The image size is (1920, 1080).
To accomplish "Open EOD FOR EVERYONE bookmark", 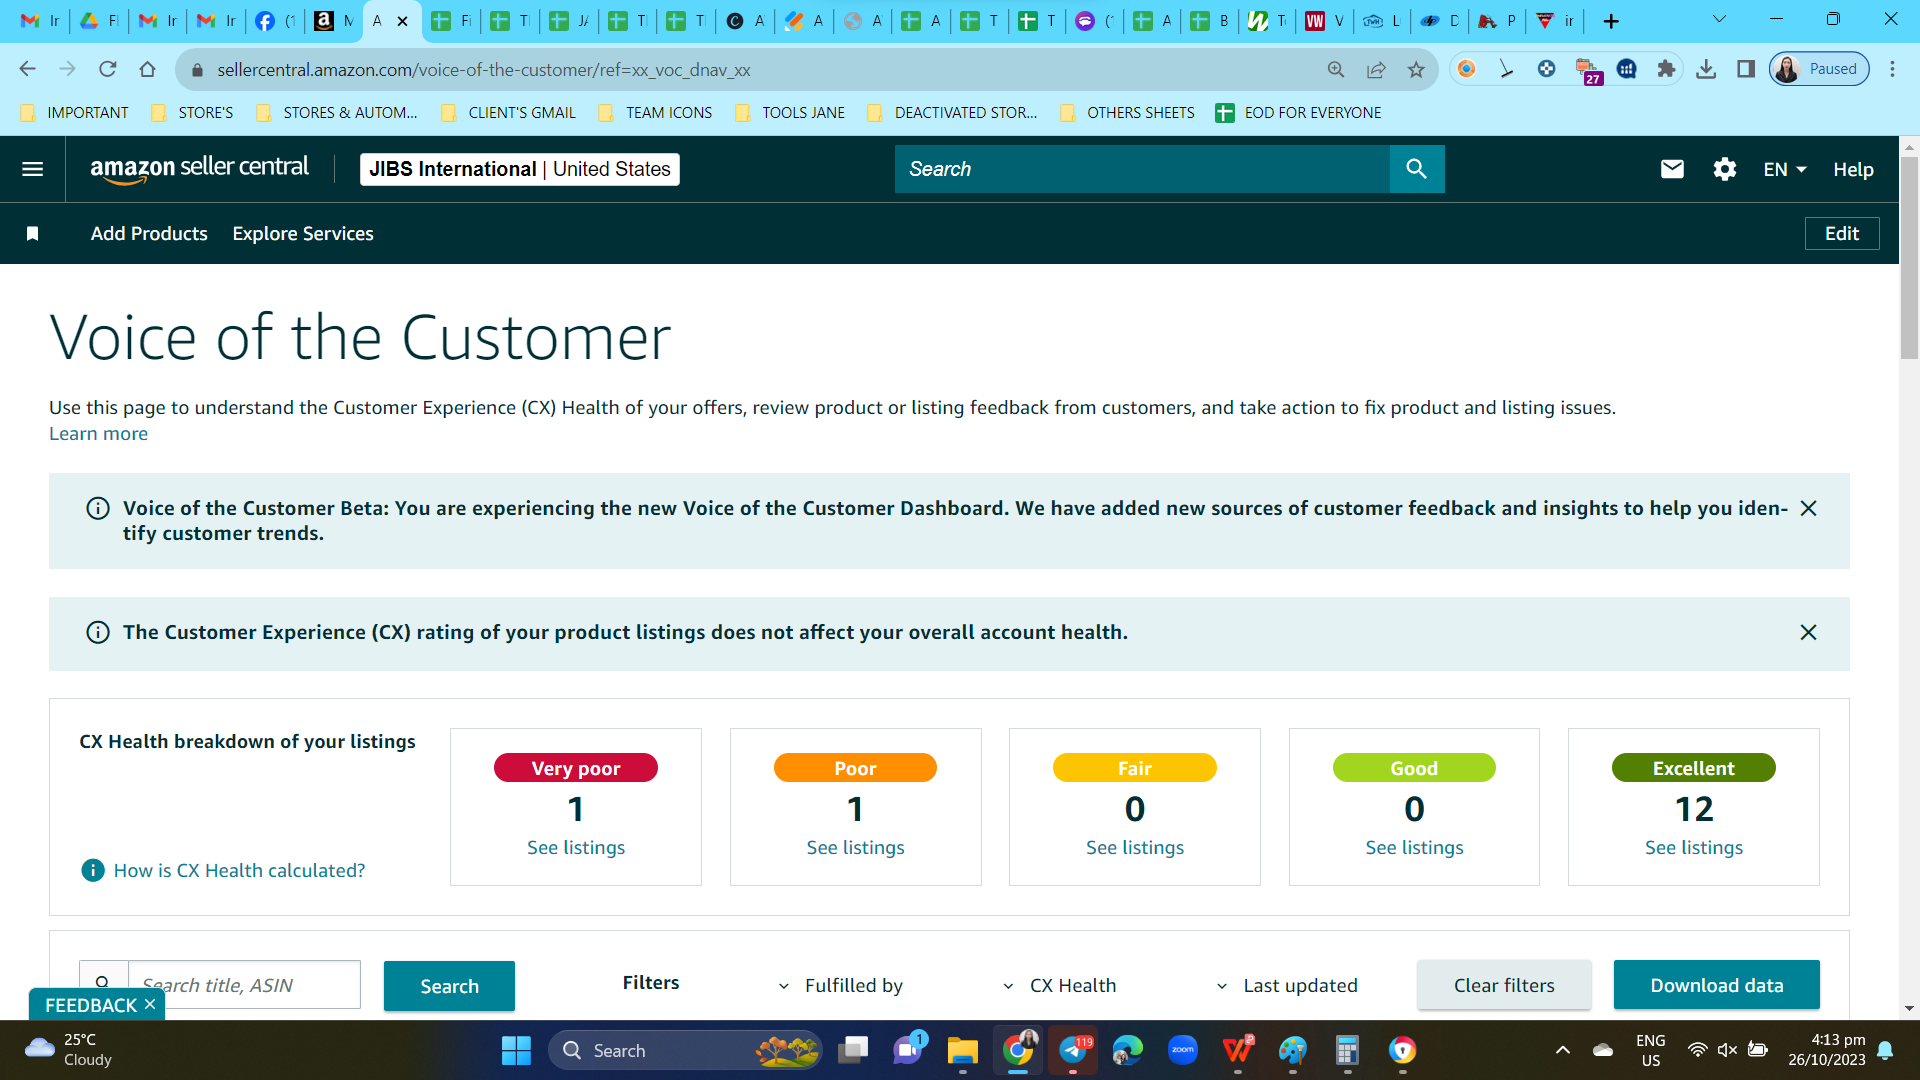I will pyautogui.click(x=1298, y=113).
